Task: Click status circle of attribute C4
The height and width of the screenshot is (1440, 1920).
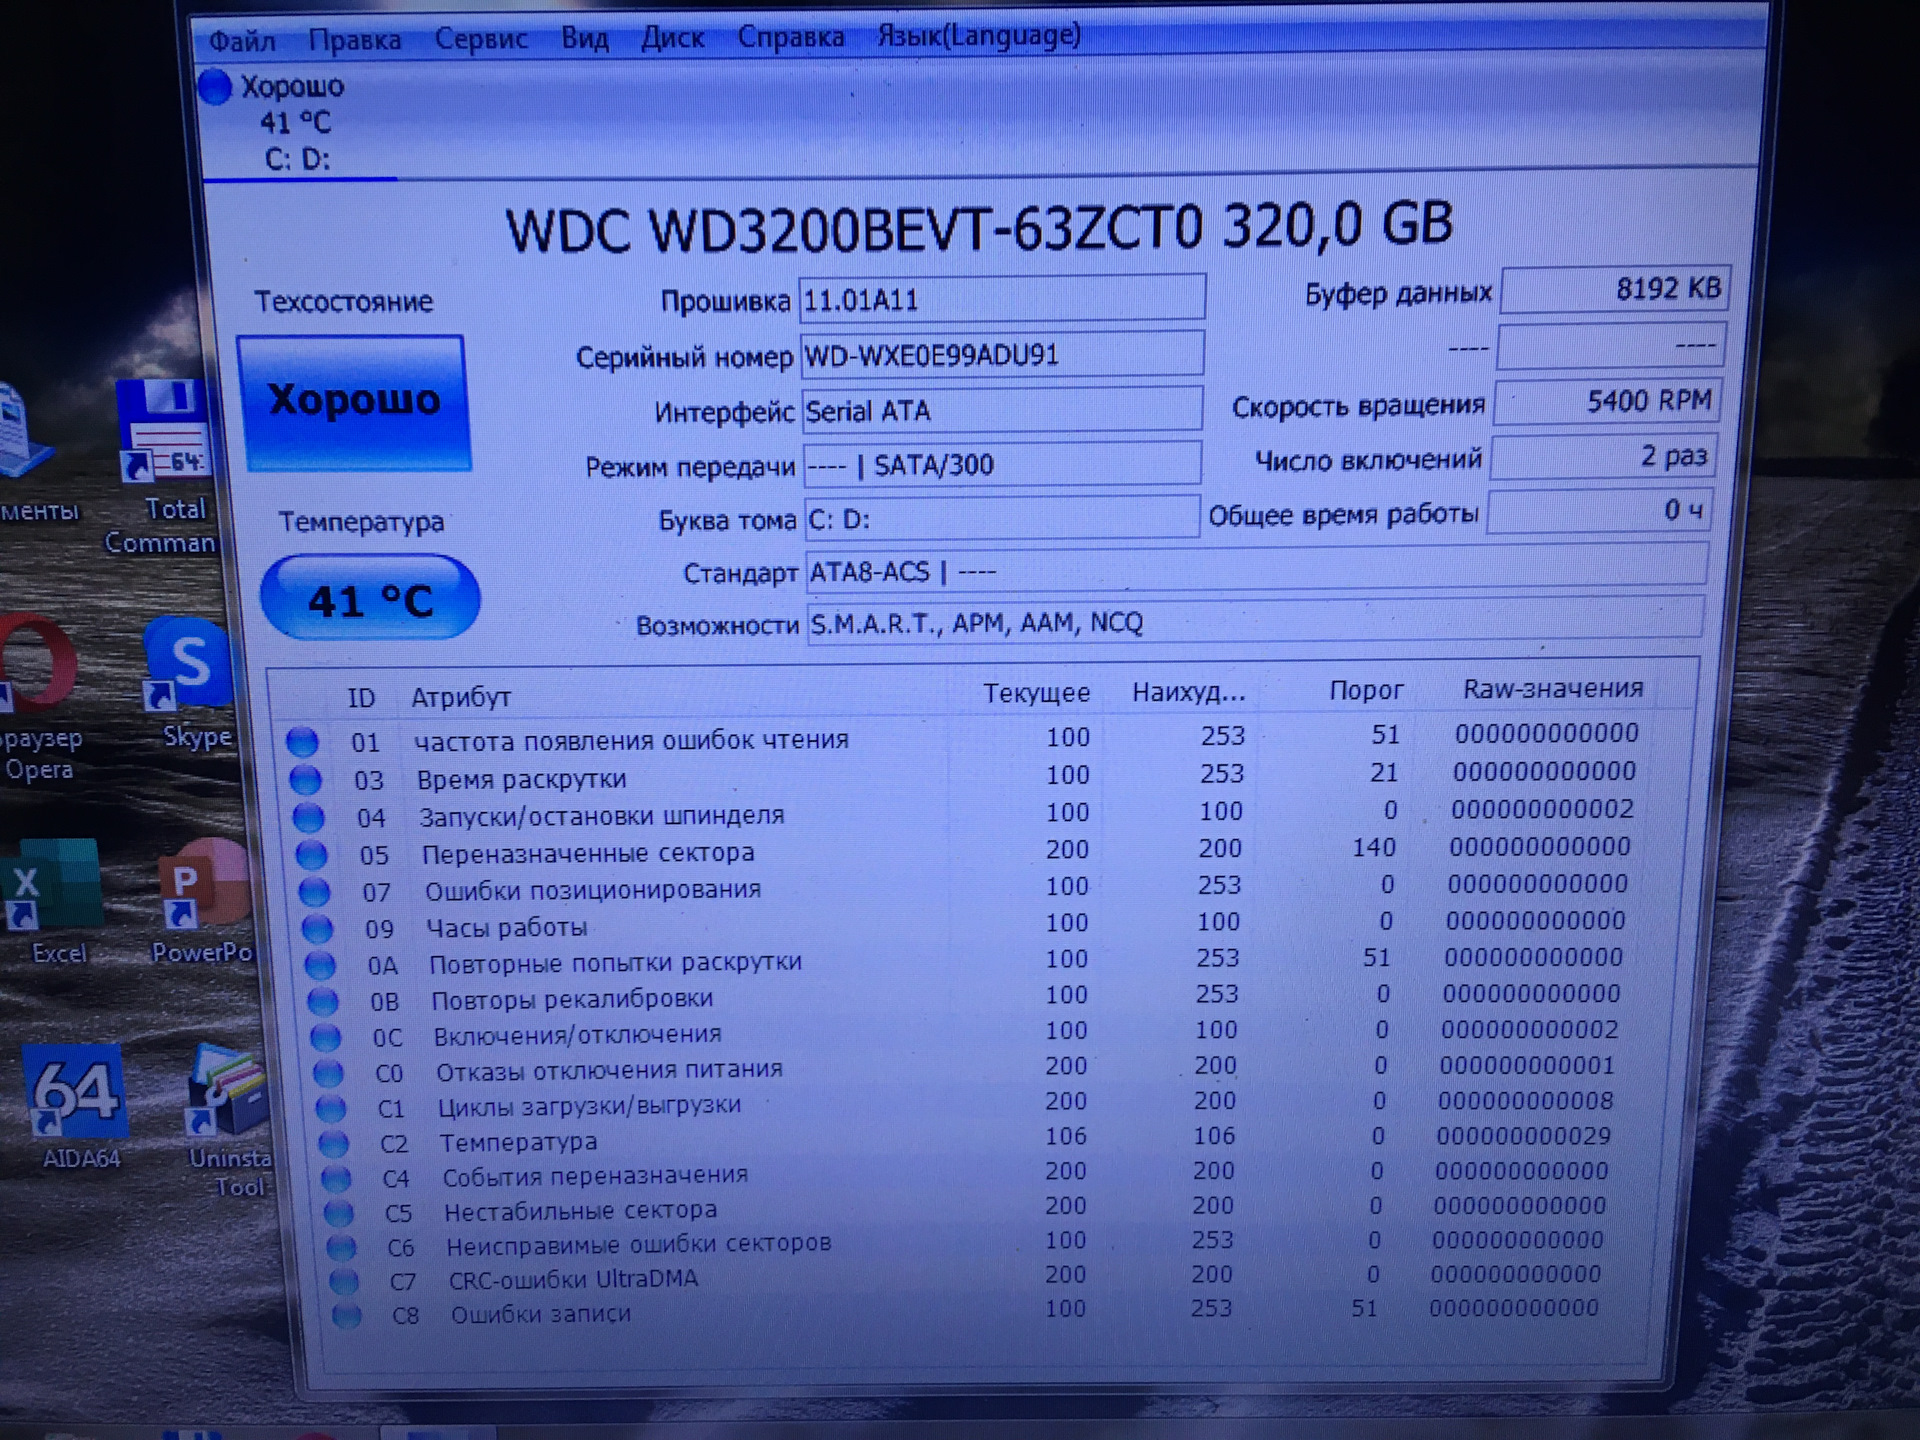Action: click(x=336, y=1178)
